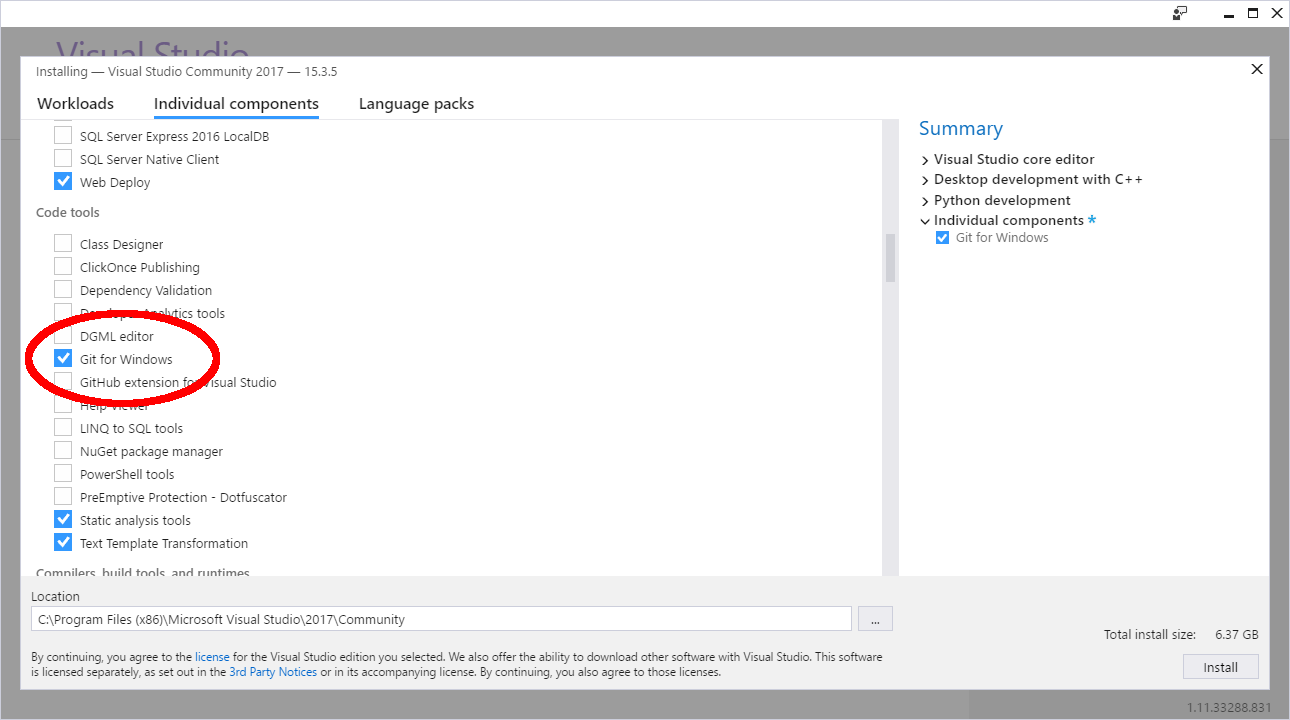Check SQL Server Express 2016 LocalDB

pyautogui.click(x=63, y=136)
